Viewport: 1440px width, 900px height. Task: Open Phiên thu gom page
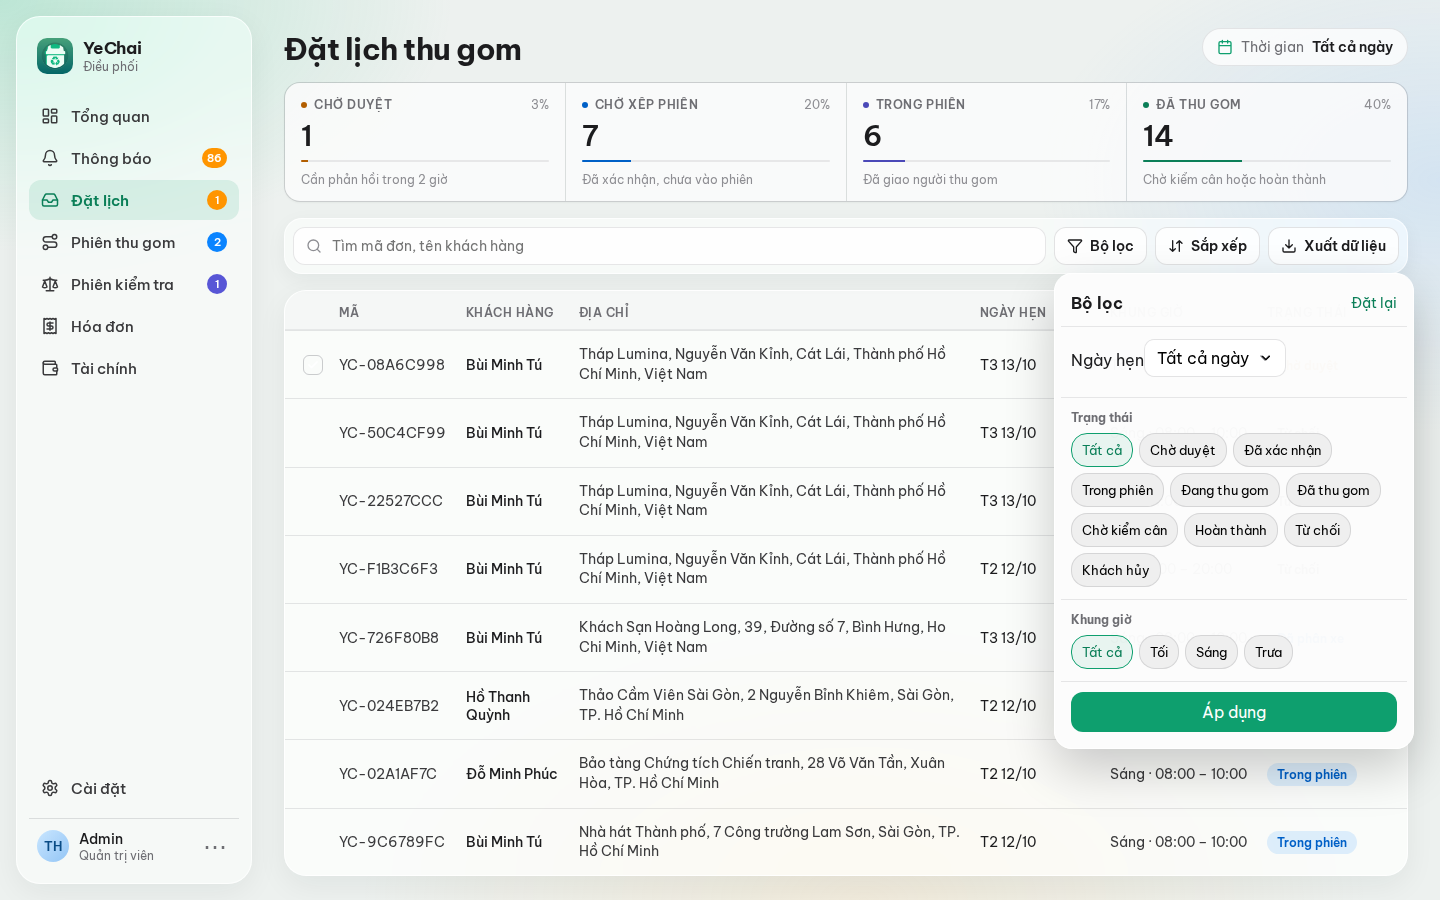(x=134, y=242)
